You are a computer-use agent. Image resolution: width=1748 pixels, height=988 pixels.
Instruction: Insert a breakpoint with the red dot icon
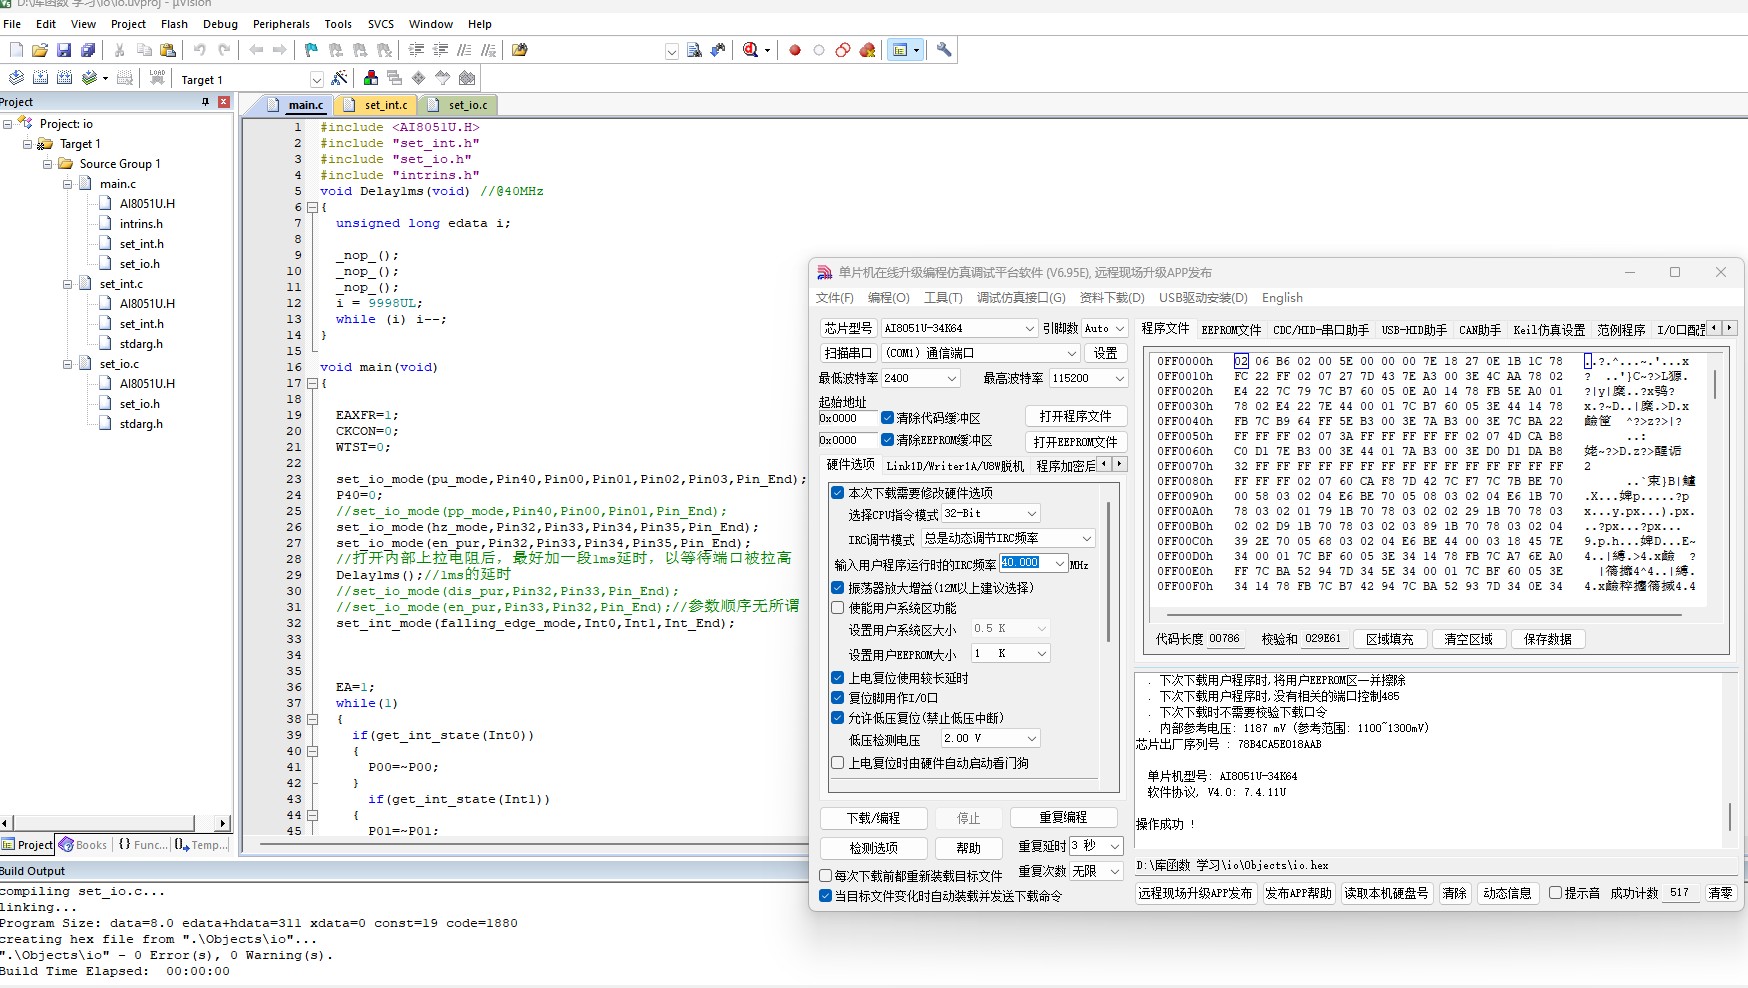click(795, 50)
